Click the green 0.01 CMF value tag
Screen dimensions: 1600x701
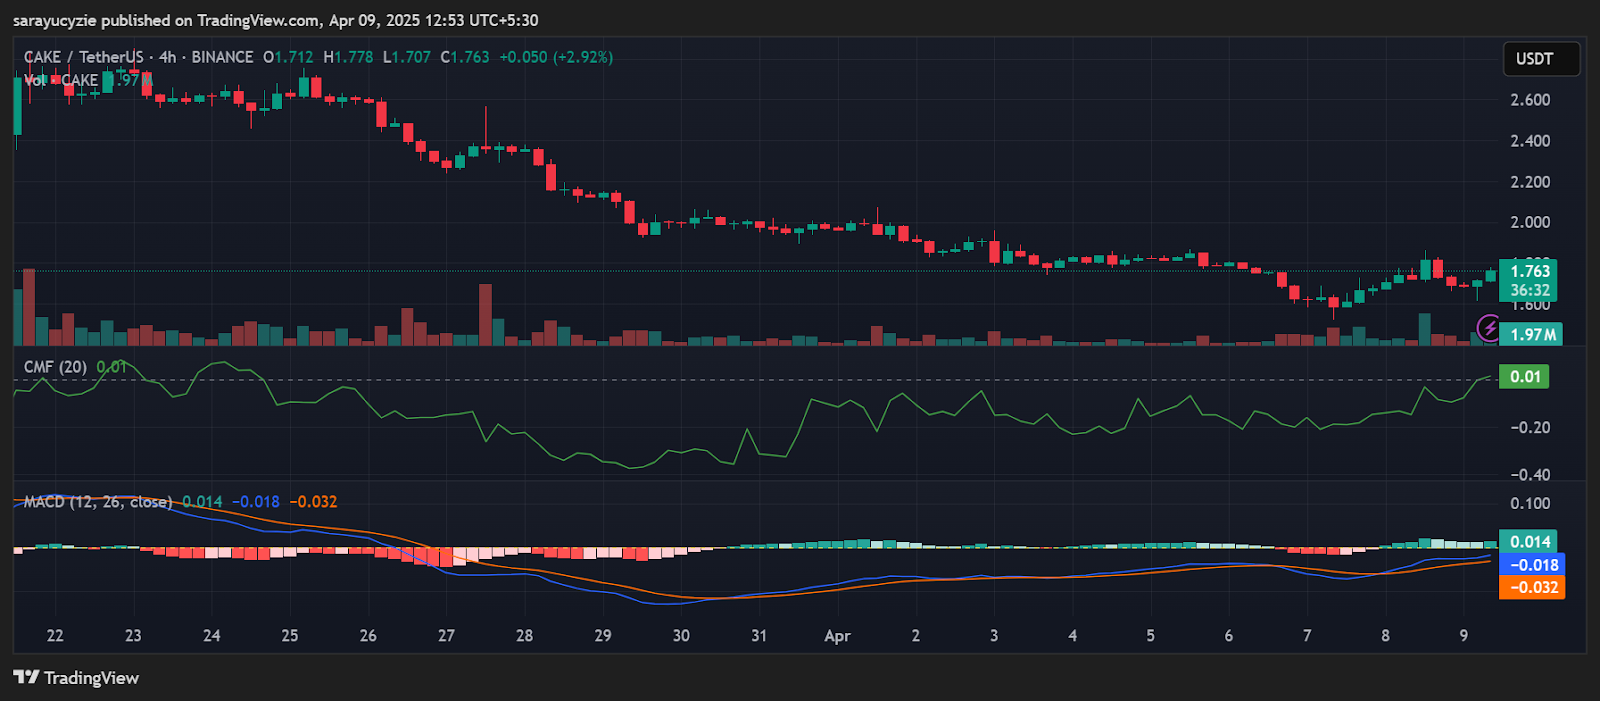tap(1524, 377)
